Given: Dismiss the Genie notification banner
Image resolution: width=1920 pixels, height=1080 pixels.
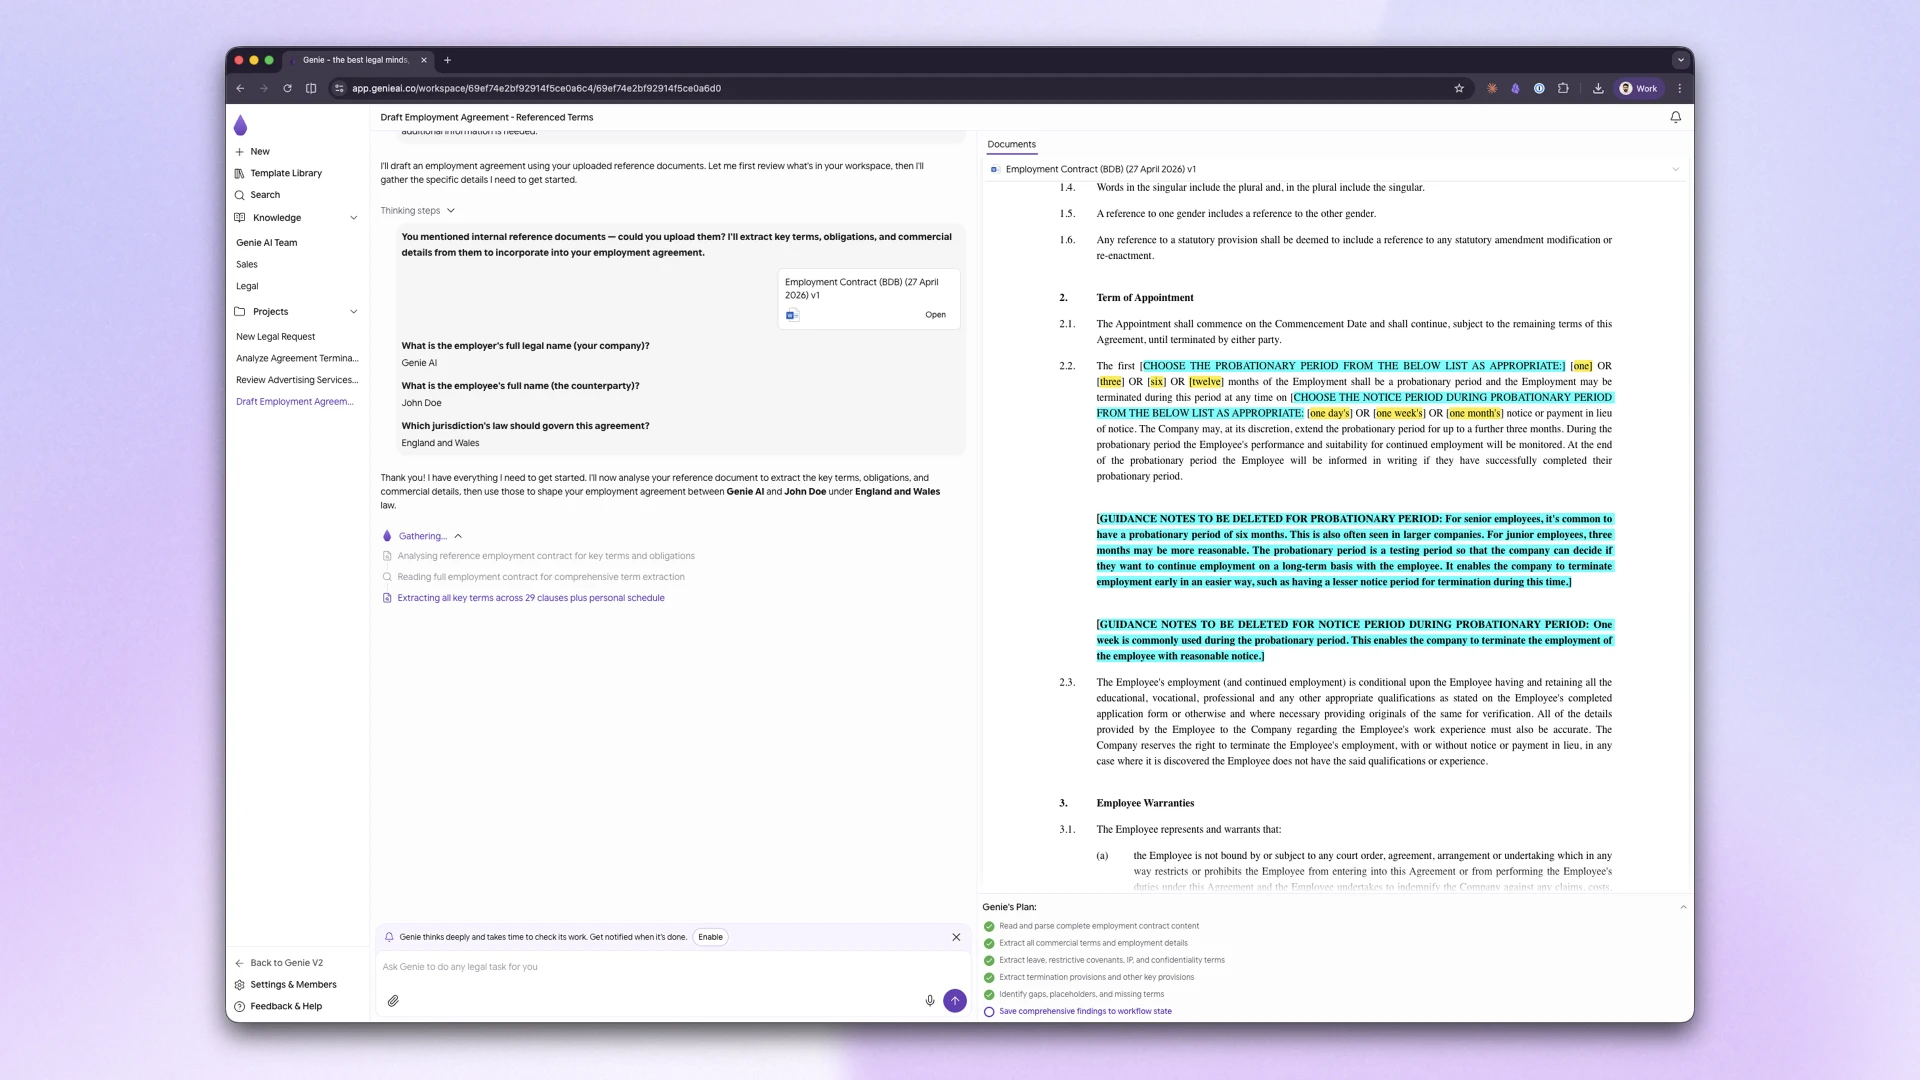Looking at the screenshot, I should [x=955, y=937].
